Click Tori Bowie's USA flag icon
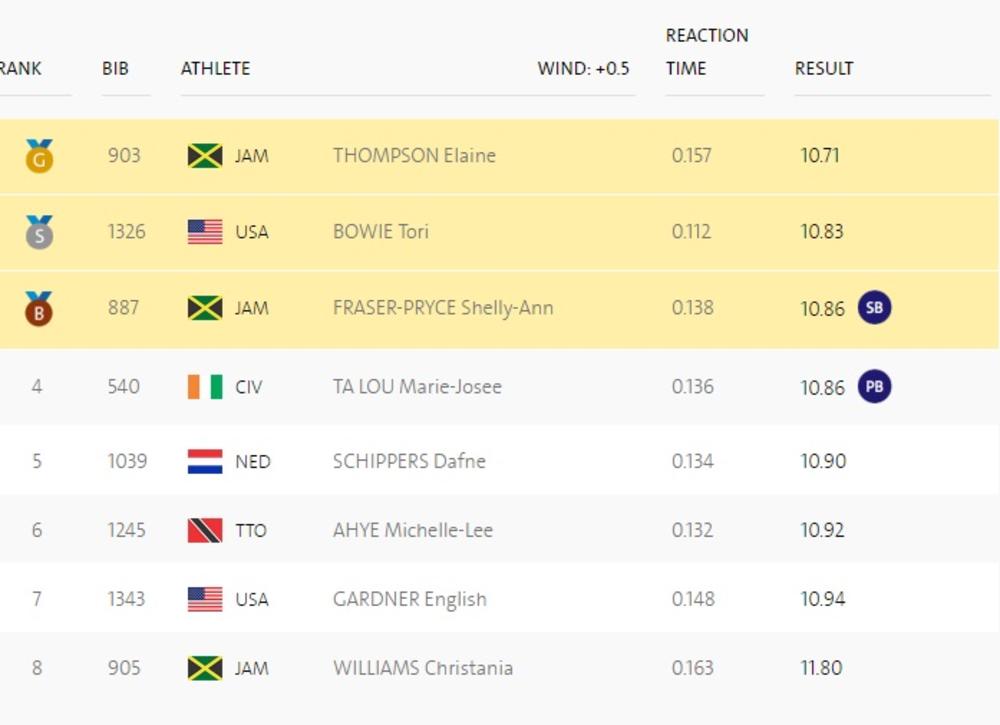The height and width of the screenshot is (725, 1000). pos(205,232)
